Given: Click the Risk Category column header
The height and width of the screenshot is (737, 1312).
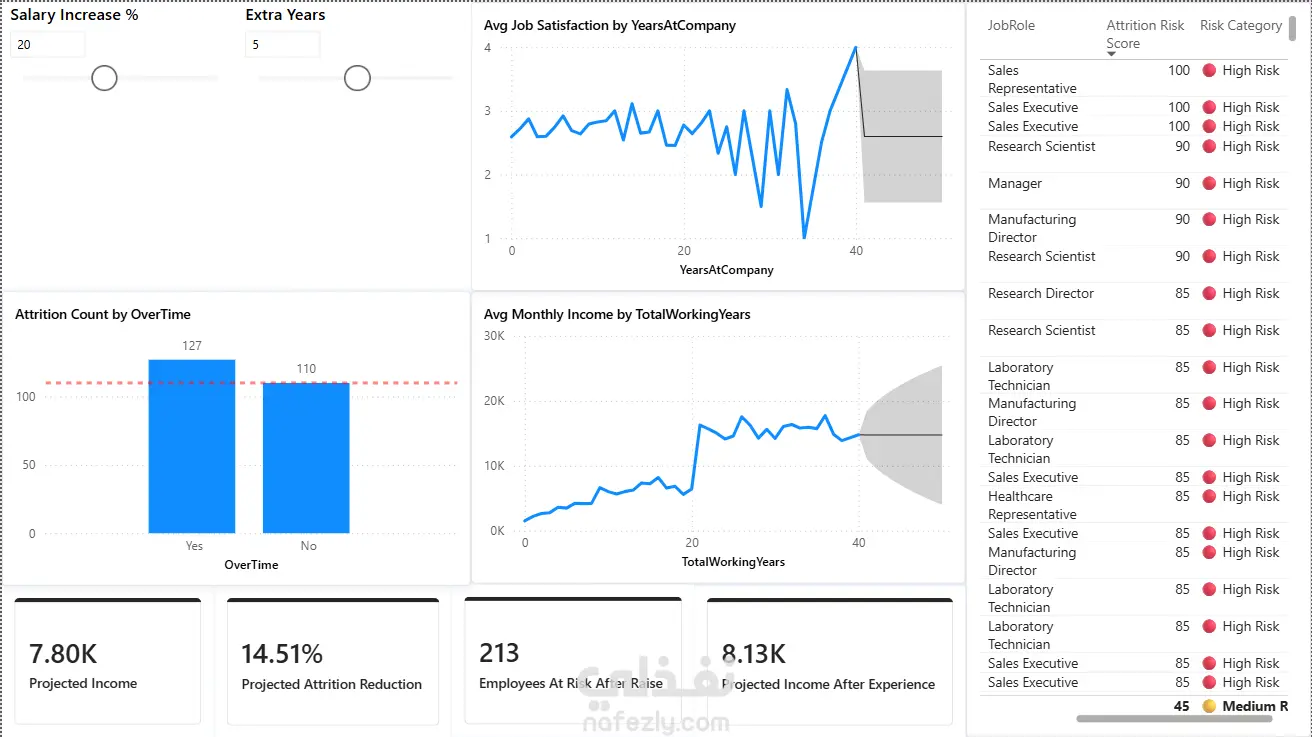Looking at the screenshot, I should tap(1241, 25).
